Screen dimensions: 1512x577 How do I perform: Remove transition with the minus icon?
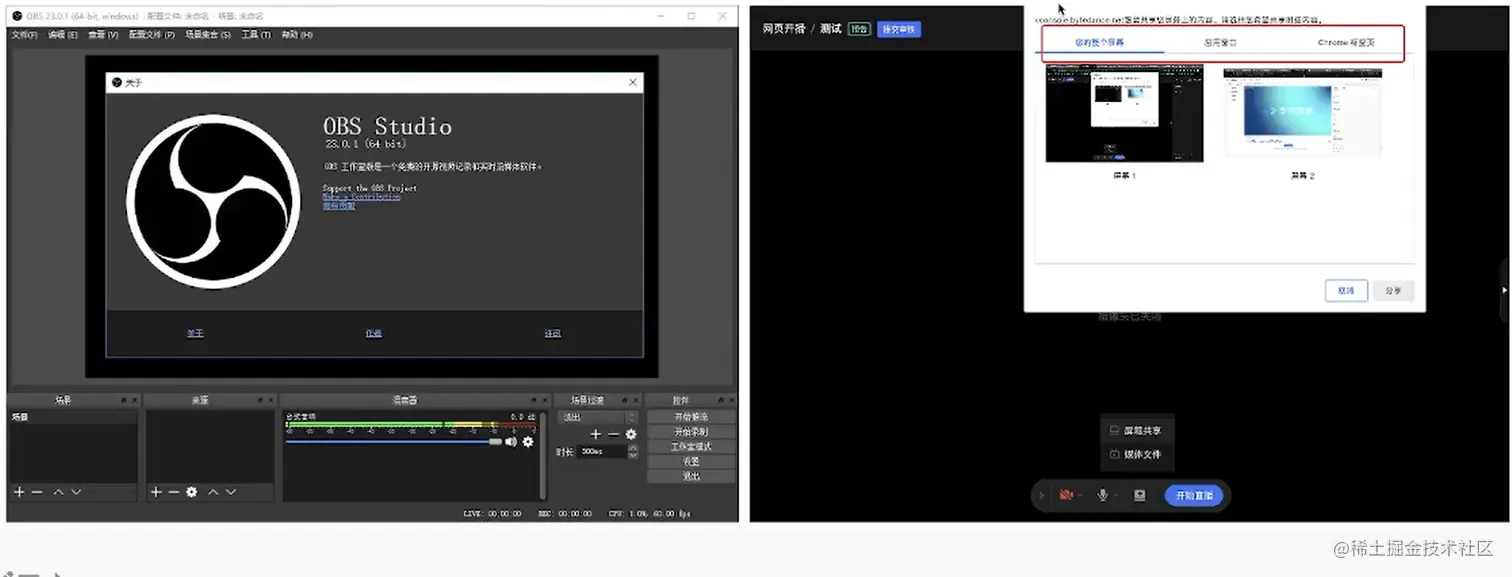613,434
